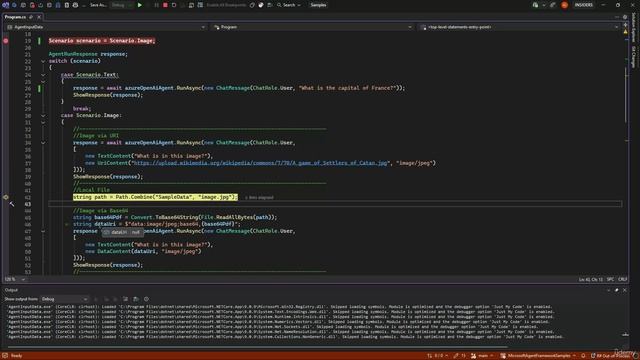Collapse the case Scenario.Text block
This screenshot has width=640, height=360.
coord(43,75)
